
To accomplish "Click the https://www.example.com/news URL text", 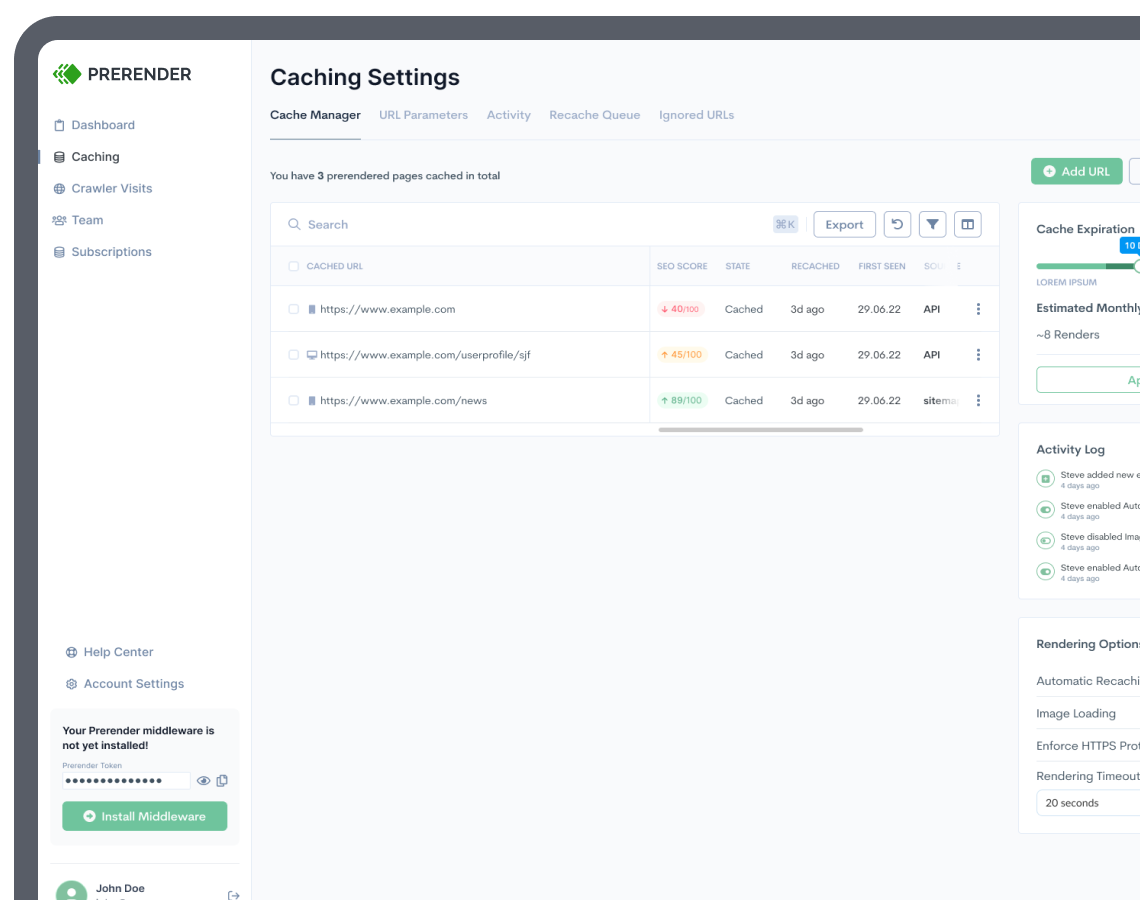I will tap(404, 401).
